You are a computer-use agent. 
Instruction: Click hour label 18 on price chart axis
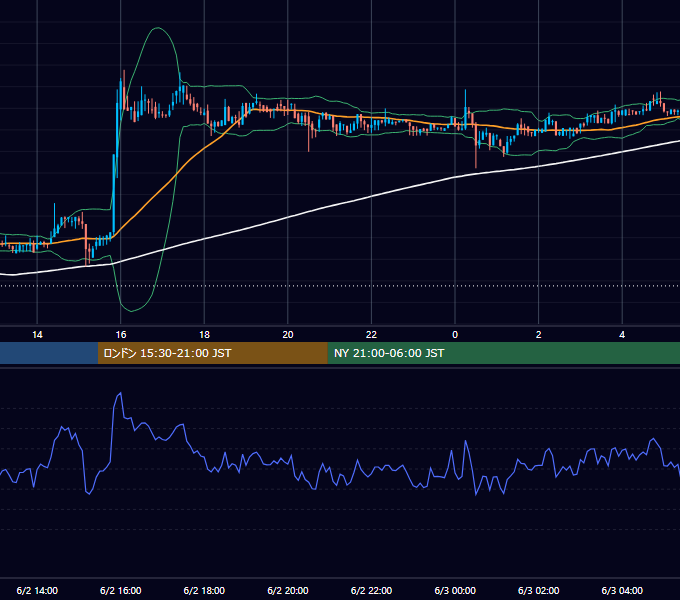tap(204, 335)
